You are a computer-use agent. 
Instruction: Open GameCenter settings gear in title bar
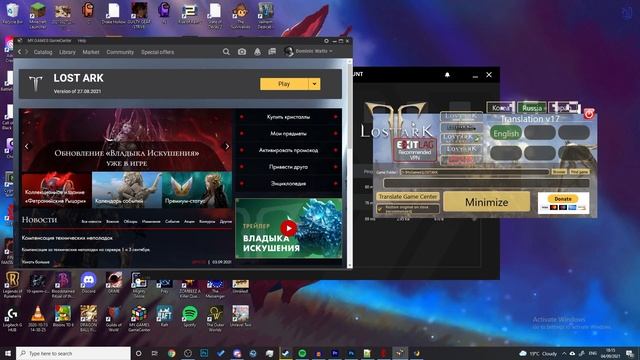tap(326, 41)
